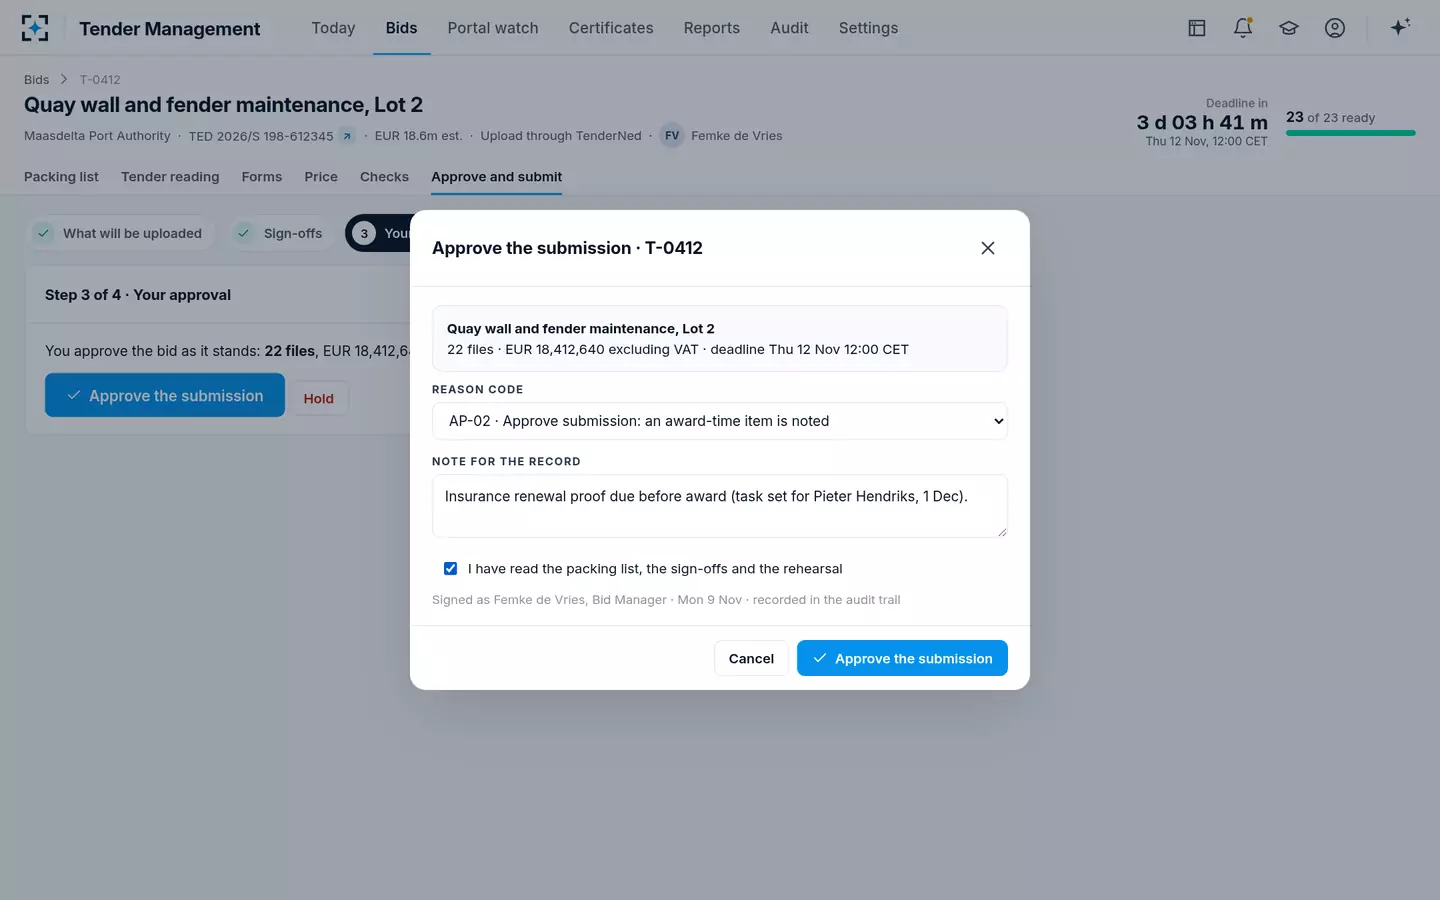1440x900 pixels.
Task: Click the step 3 pill
Action: click(x=378, y=233)
